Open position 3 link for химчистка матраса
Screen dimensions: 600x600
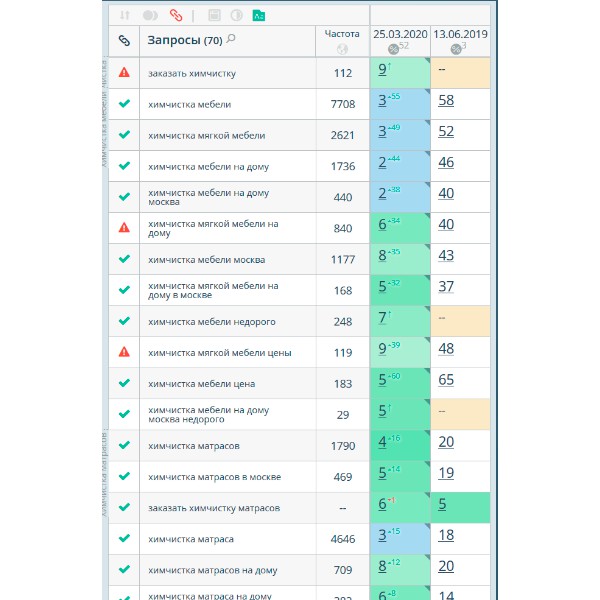pyautogui.click(x=382, y=535)
